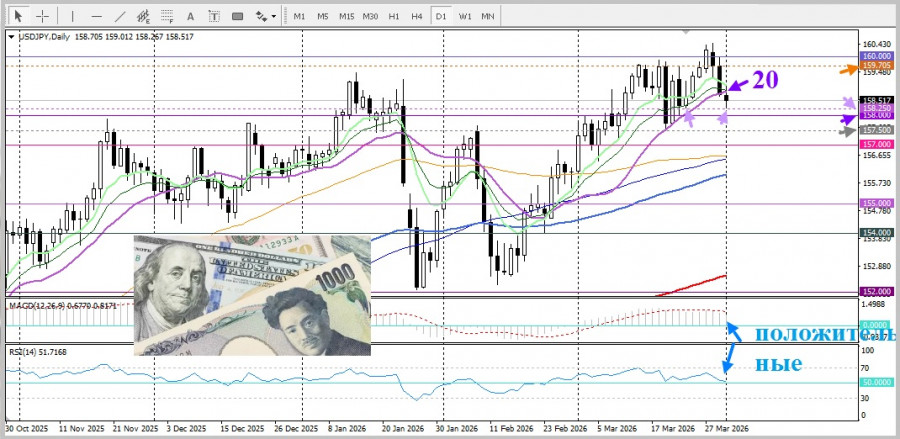Switch to the H4 timeframe
The image size is (900, 439).
tap(417, 16)
